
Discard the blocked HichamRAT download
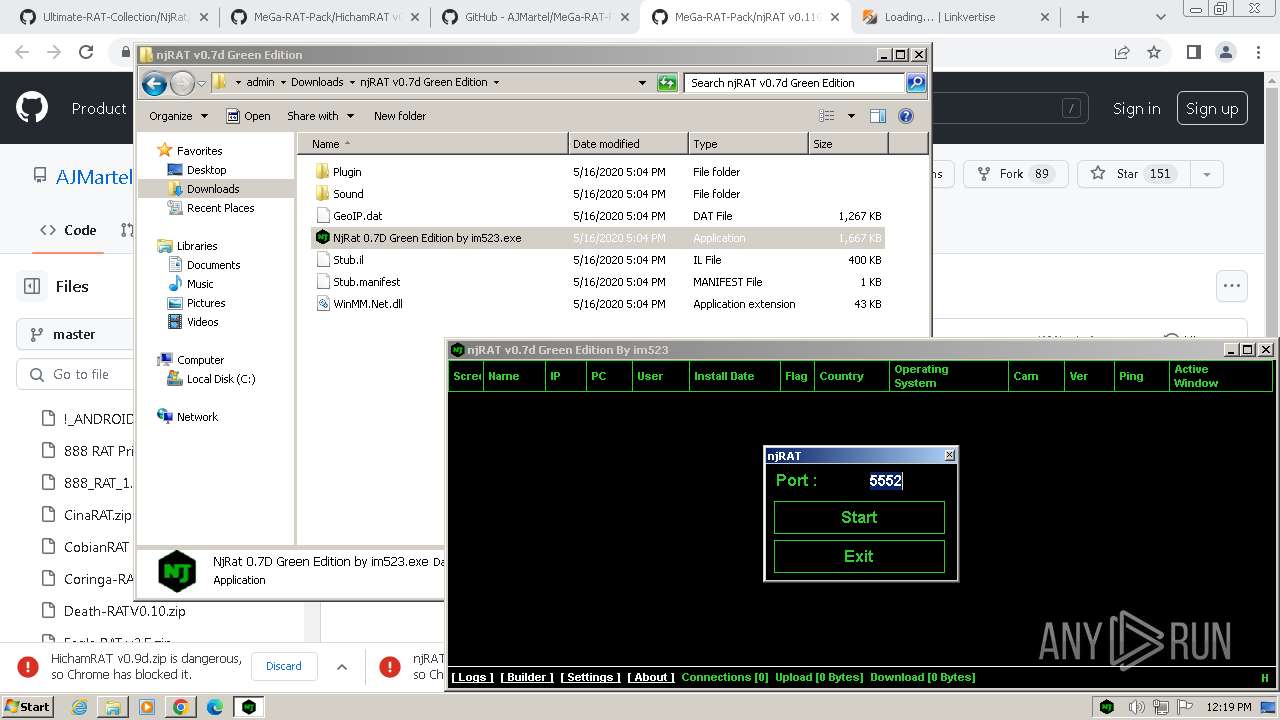(284, 666)
